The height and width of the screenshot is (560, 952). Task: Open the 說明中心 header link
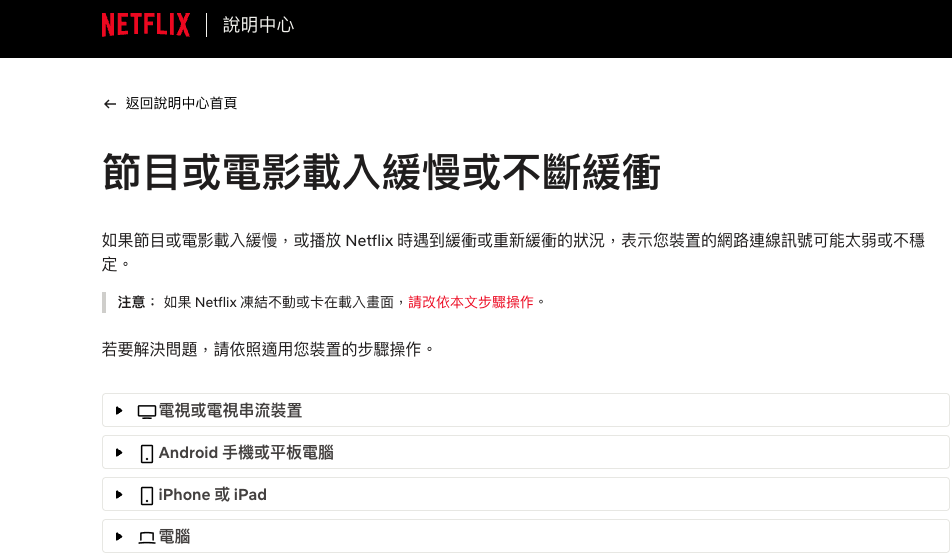pyautogui.click(x=259, y=25)
